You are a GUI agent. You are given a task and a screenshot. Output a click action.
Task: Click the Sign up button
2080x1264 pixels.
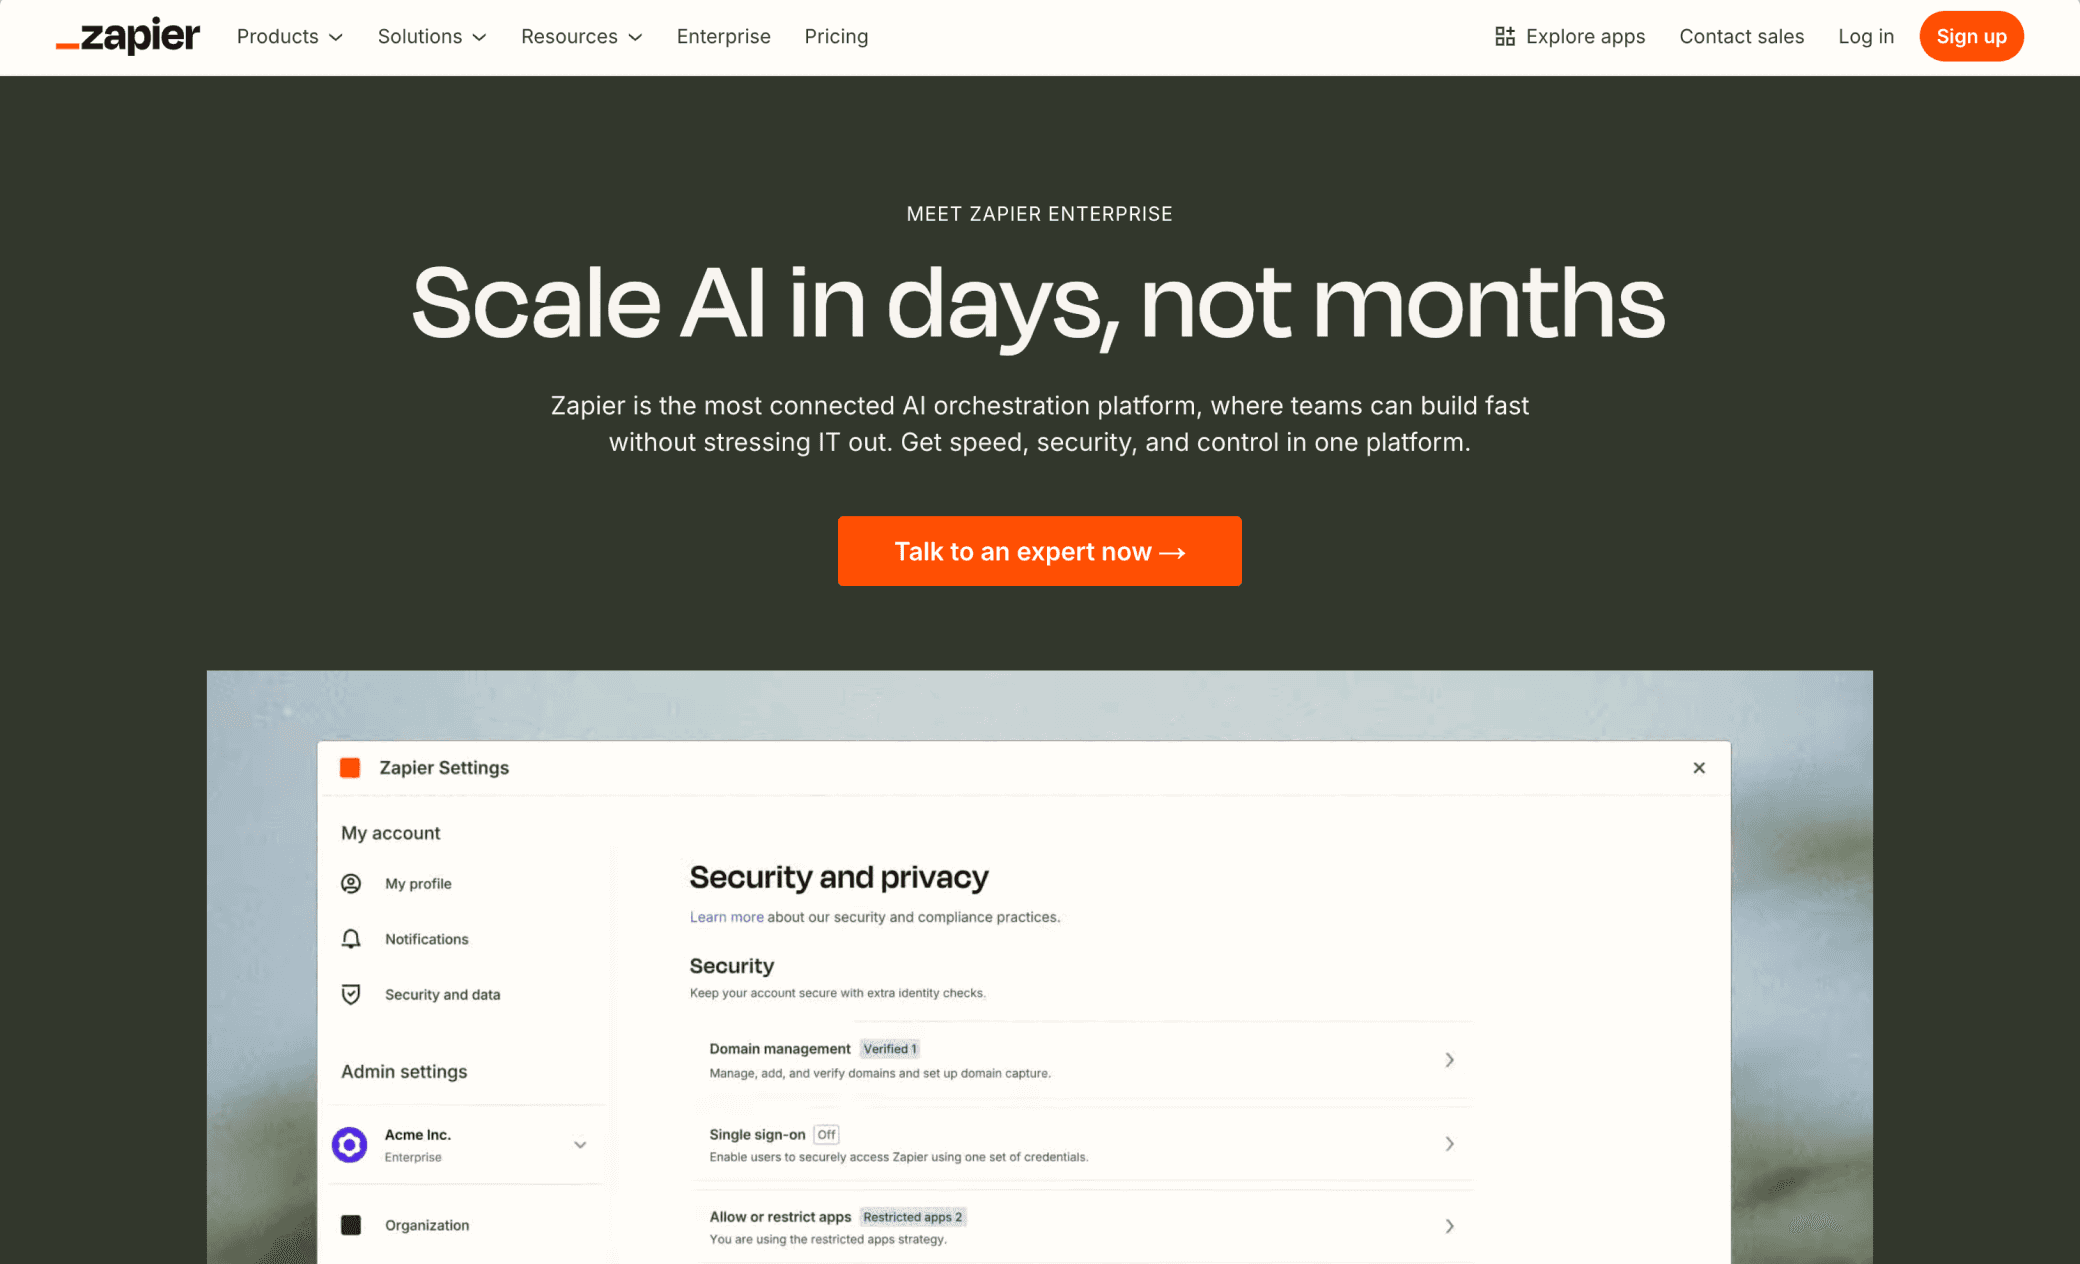tap(1971, 36)
